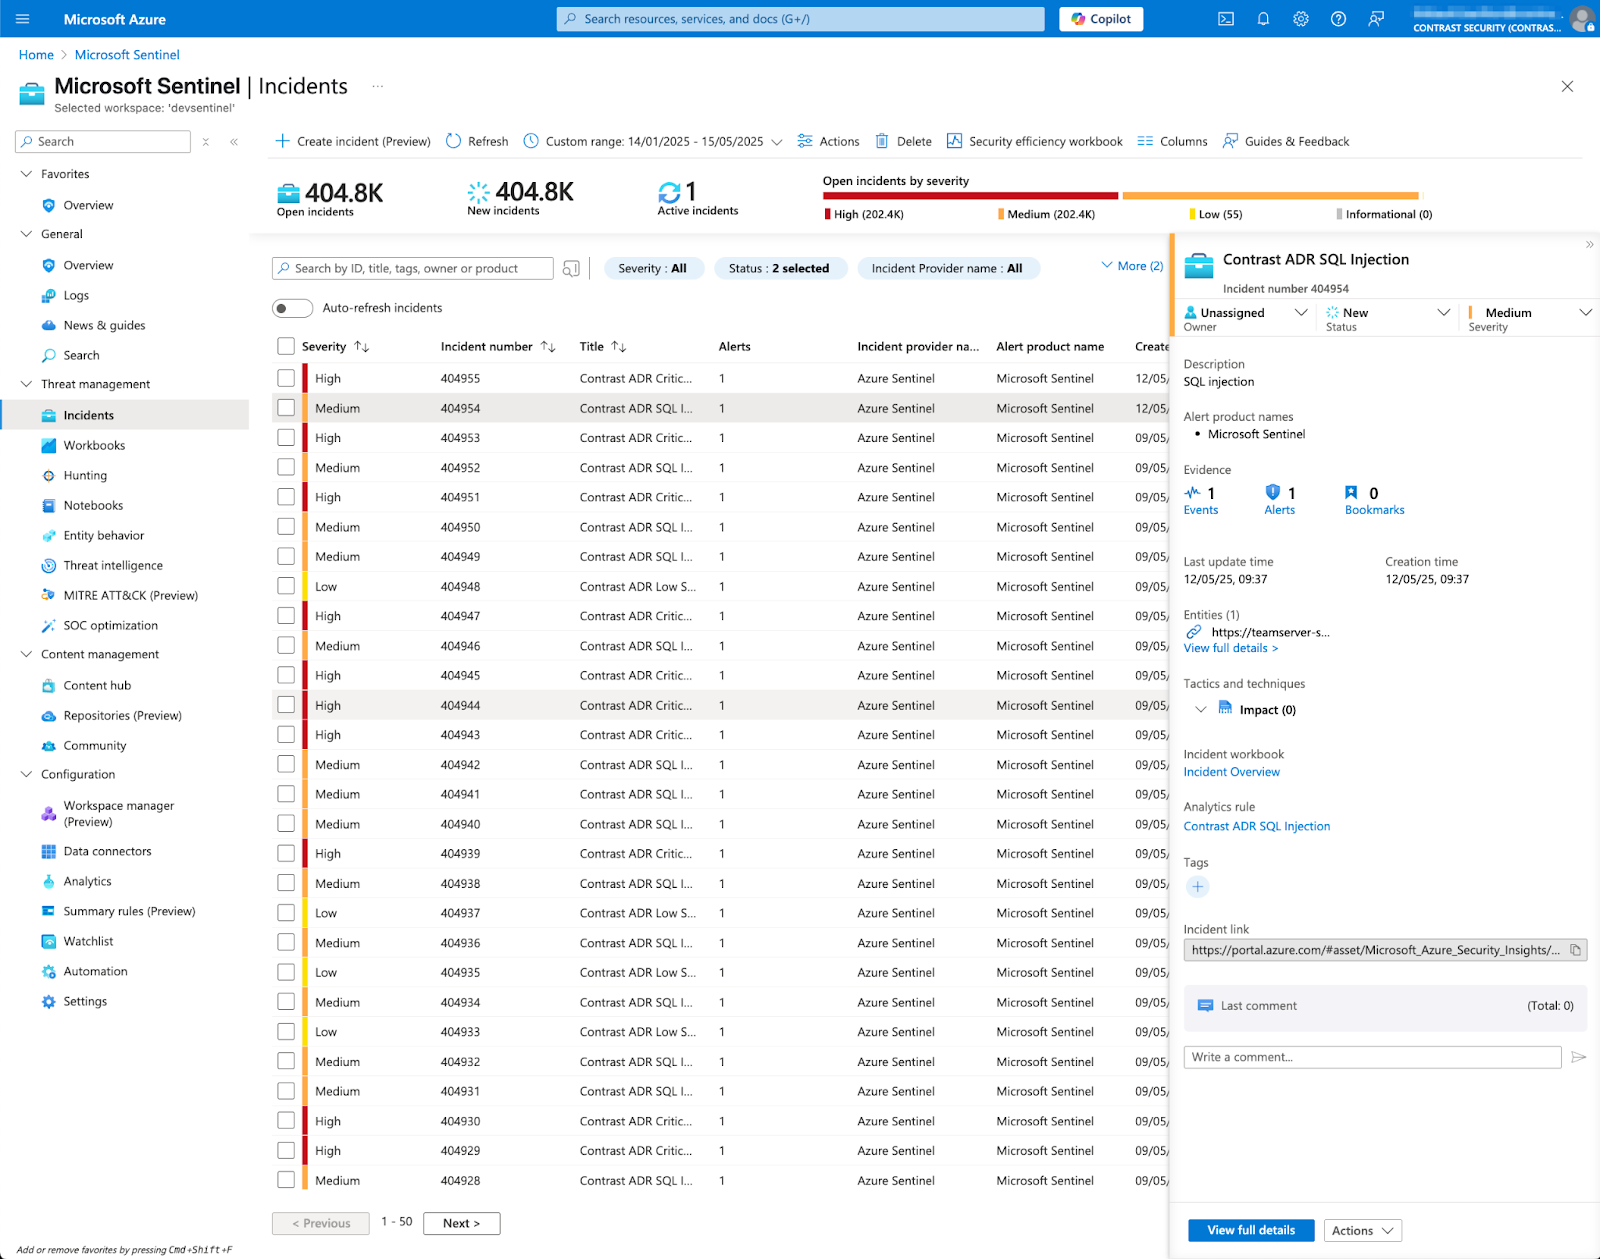Viewport: 1600px width, 1259px height.
Task: Toggle Auto-refresh incidents switch
Action: tap(292, 308)
